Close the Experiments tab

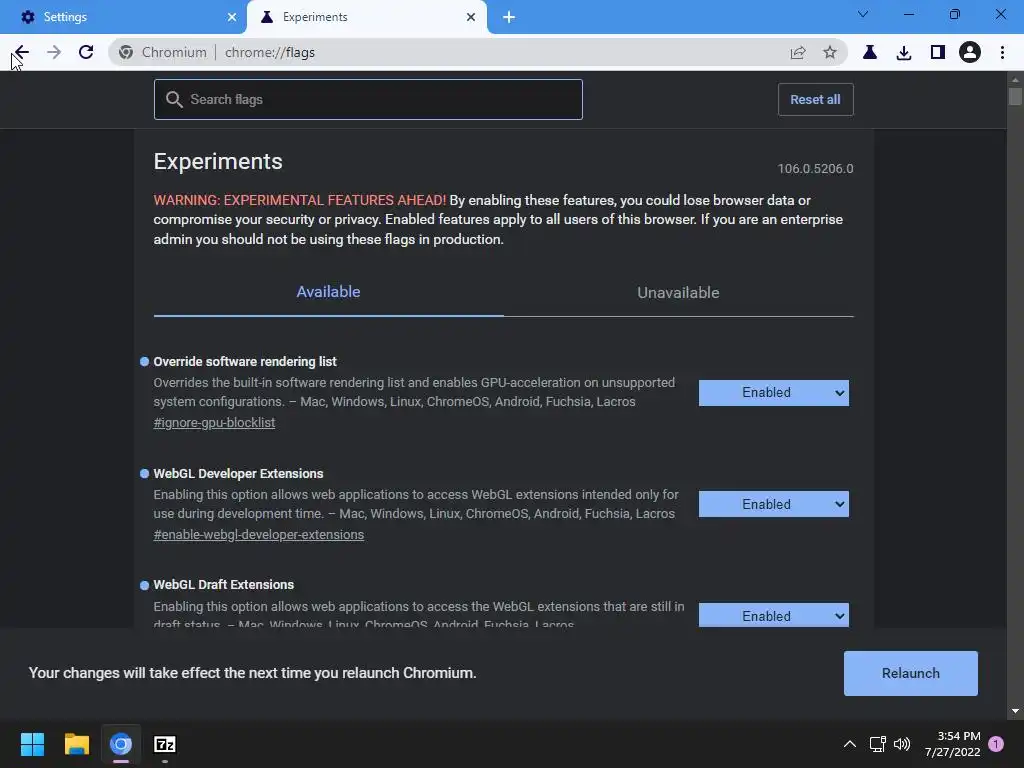471,17
